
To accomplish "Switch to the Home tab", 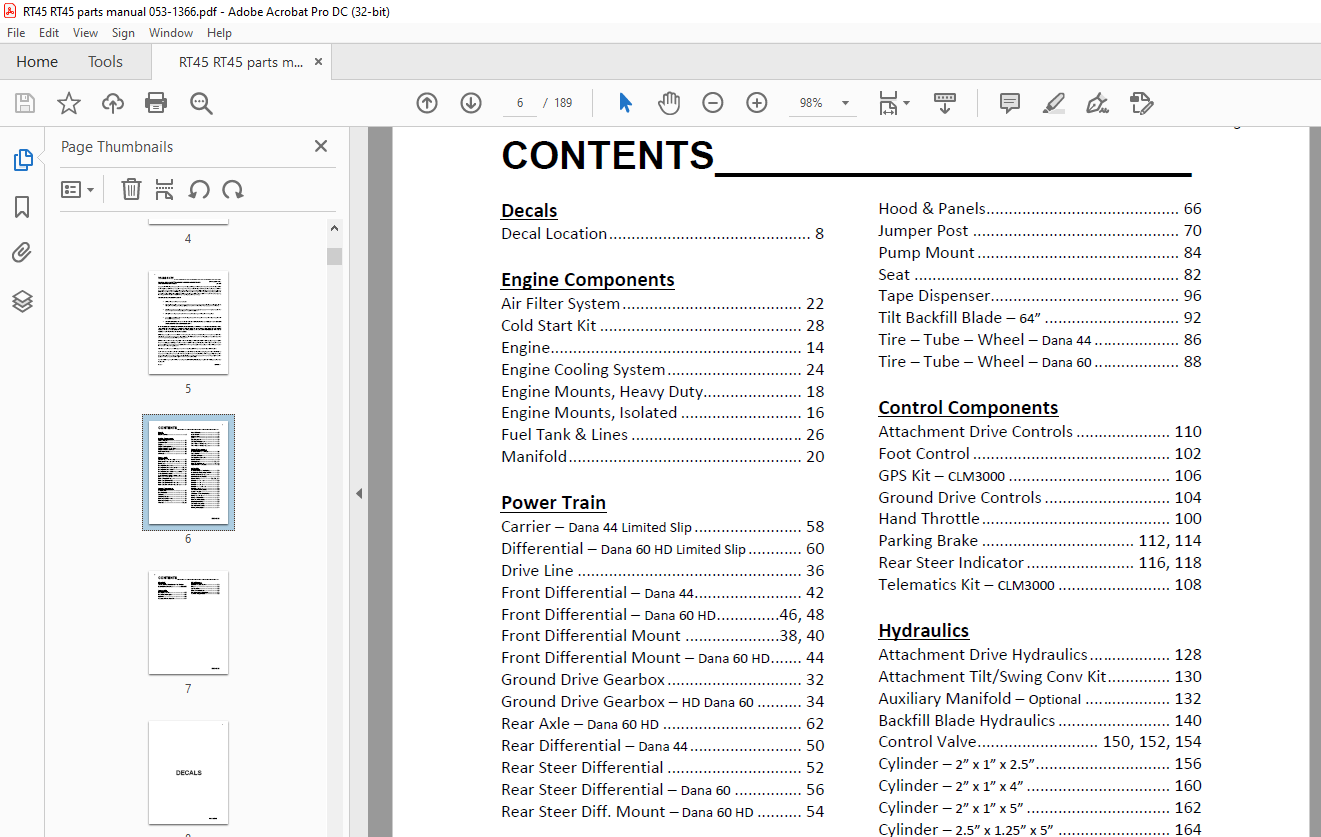I will [x=37, y=62].
